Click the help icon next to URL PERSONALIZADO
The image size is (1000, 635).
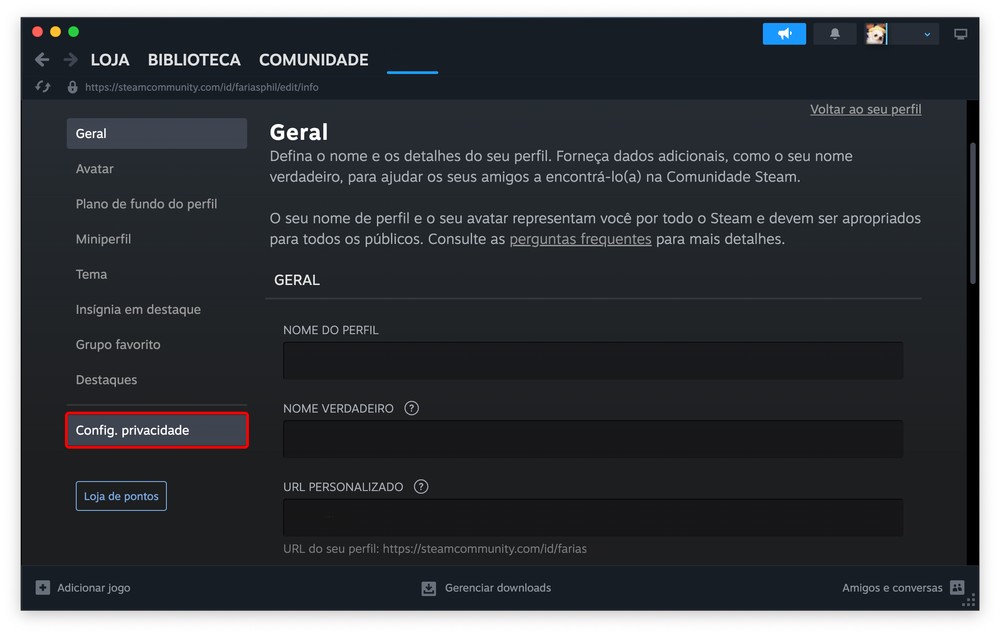click(x=421, y=486)
